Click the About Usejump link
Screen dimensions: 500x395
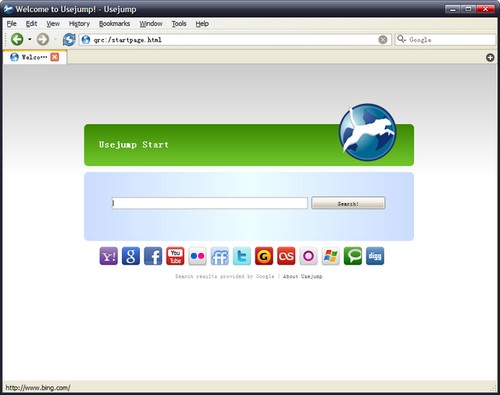(x=303, y=276)
